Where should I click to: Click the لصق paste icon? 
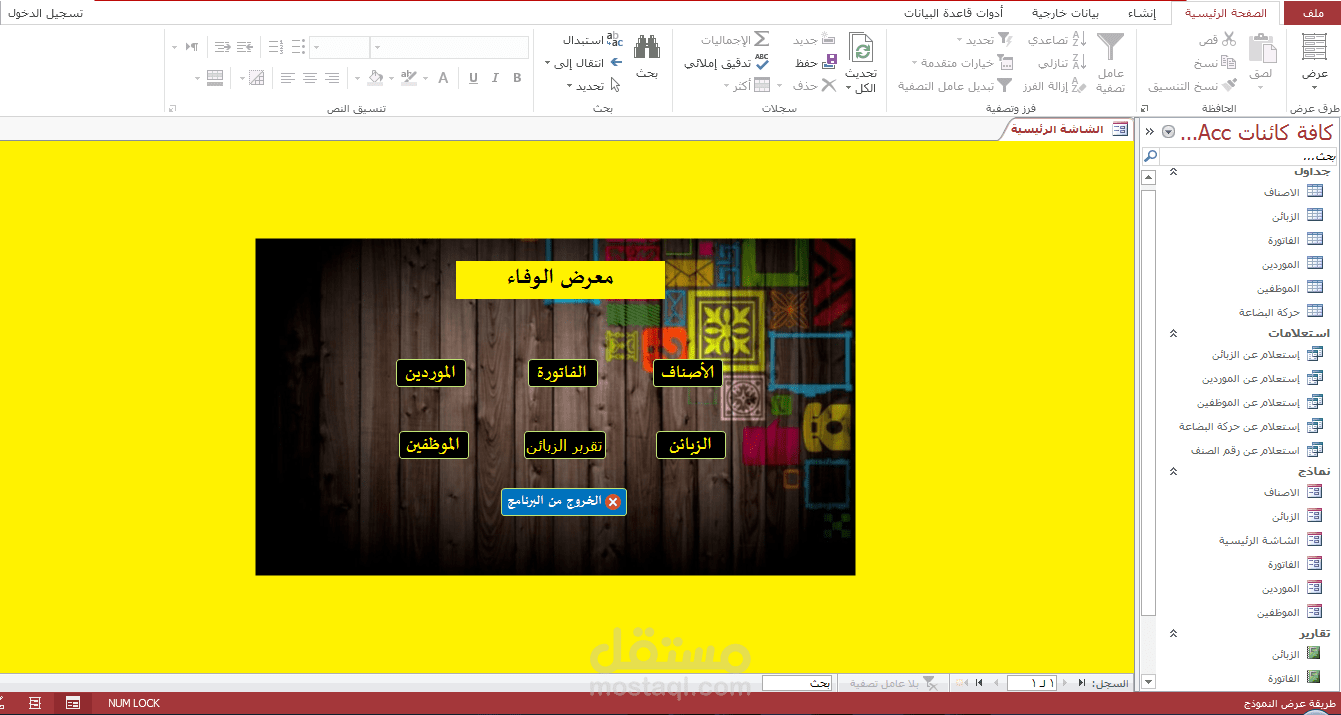click(1262, 48)
